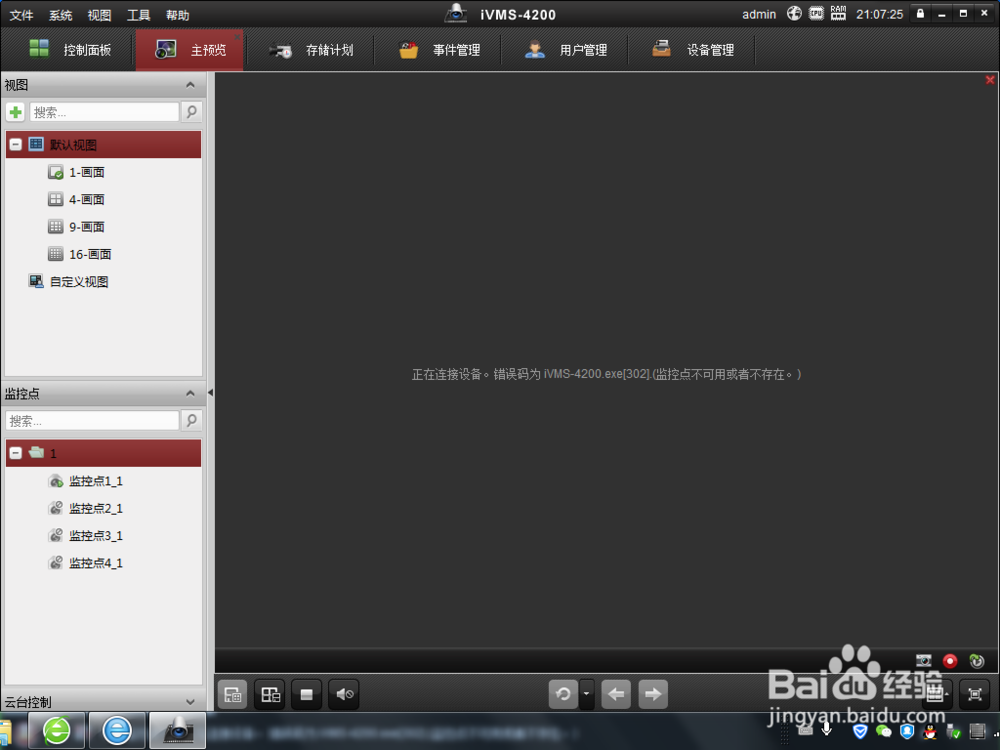The width and height of the screenshot is (1000, 750).
Task: Open the 工具 tools menu
Action: coord(138,15)
